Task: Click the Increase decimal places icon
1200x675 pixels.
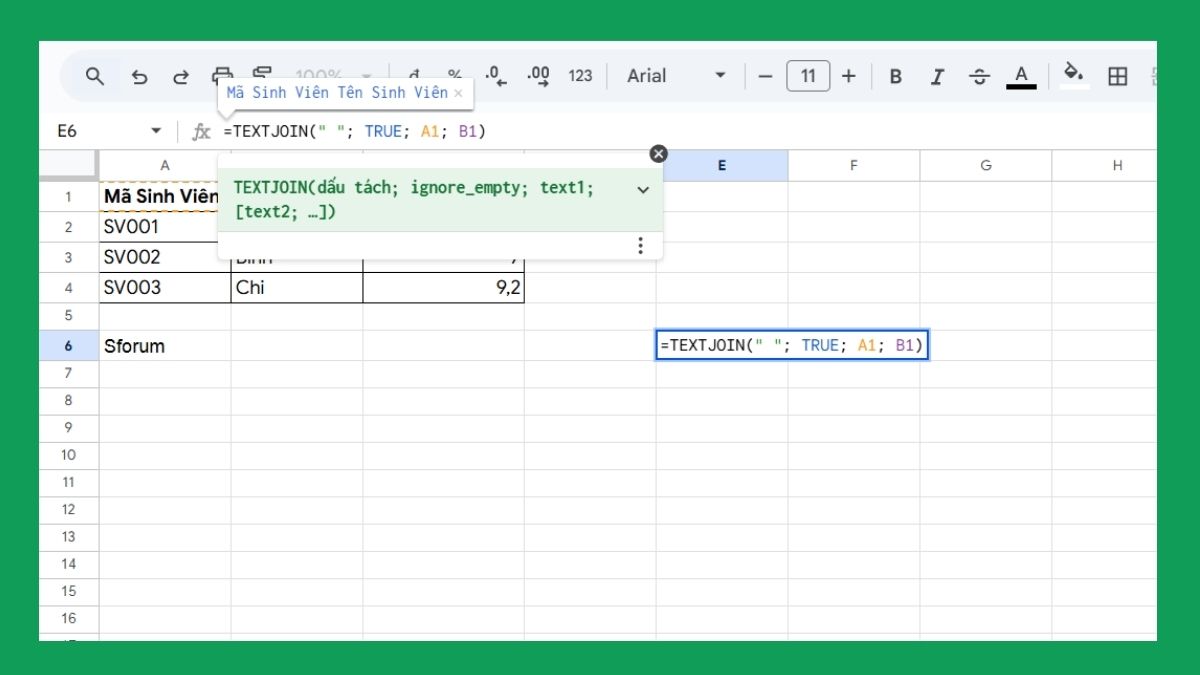Action: tap(538, 75)
